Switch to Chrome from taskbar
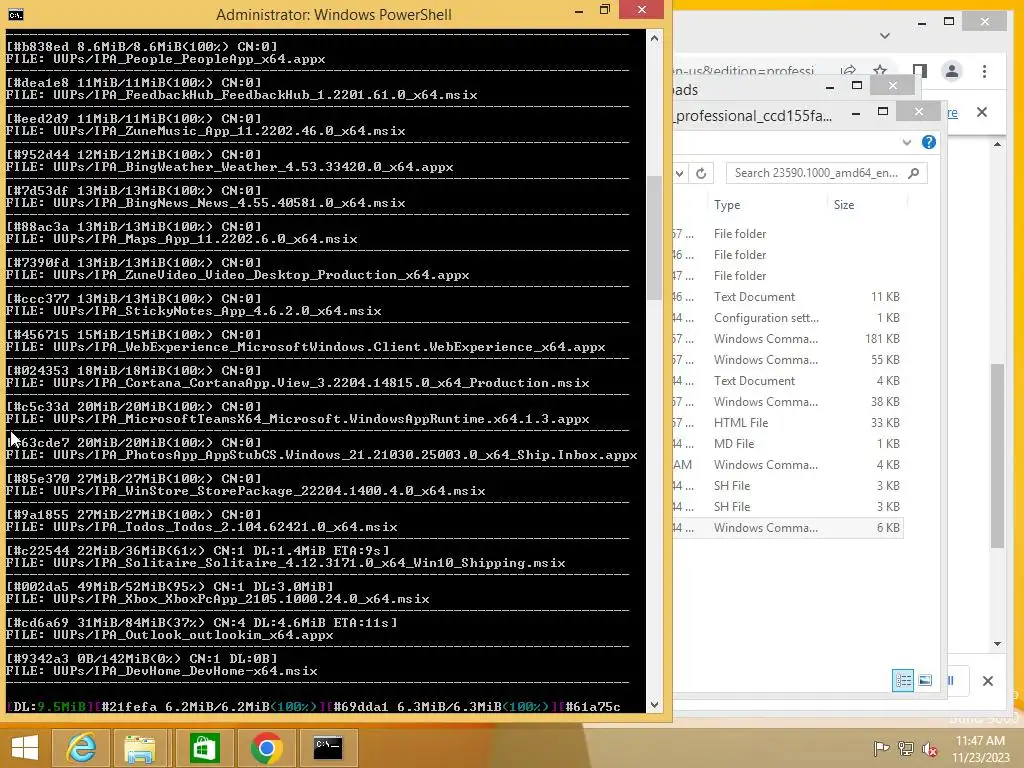1024x768 pixels. click(x=266, y=747)
